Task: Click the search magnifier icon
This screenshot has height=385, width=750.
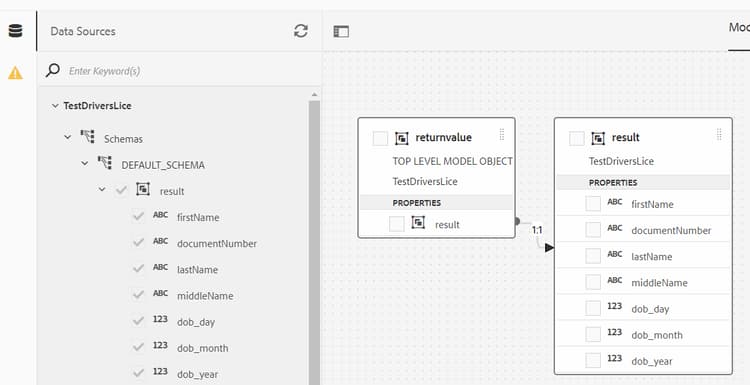Action: [53, 70]
